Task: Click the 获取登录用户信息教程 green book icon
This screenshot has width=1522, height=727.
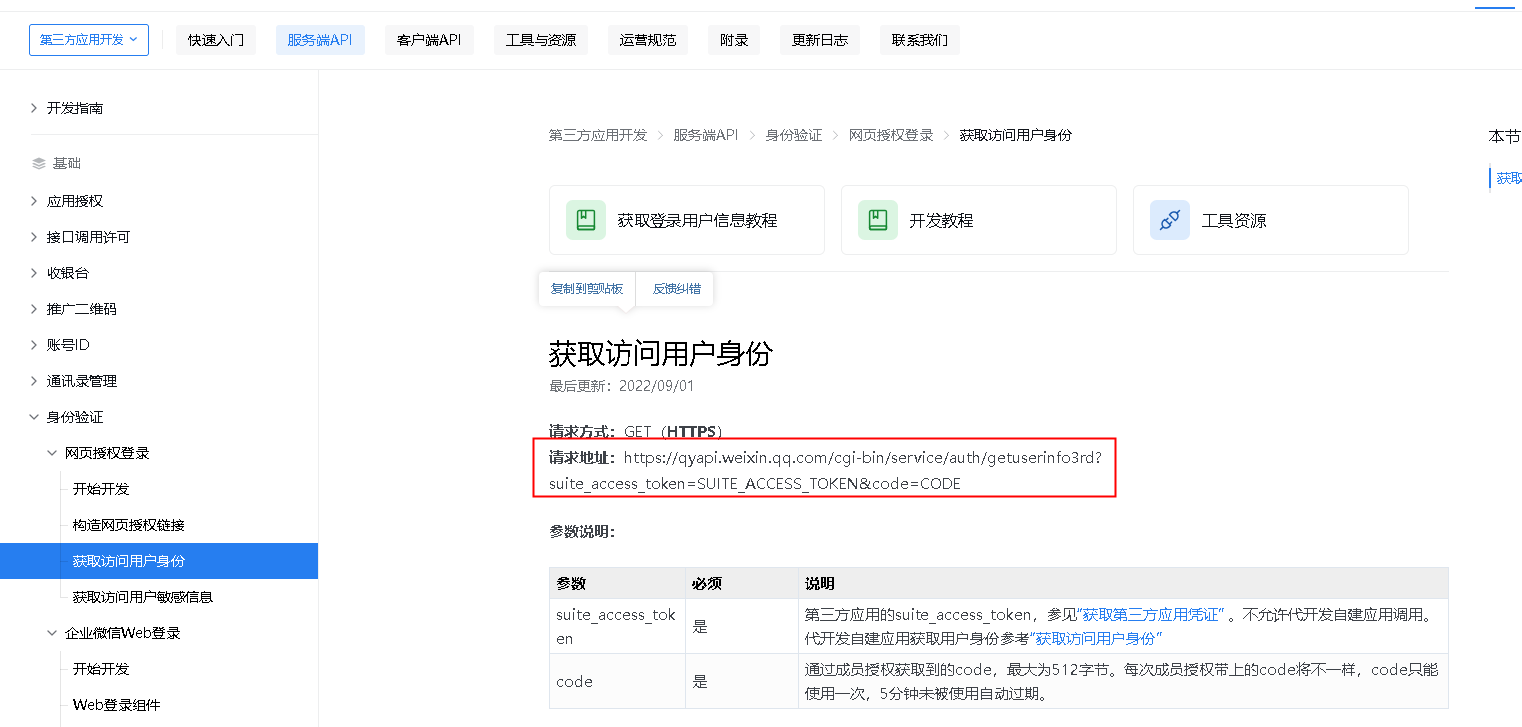Action: click(586, 219)
